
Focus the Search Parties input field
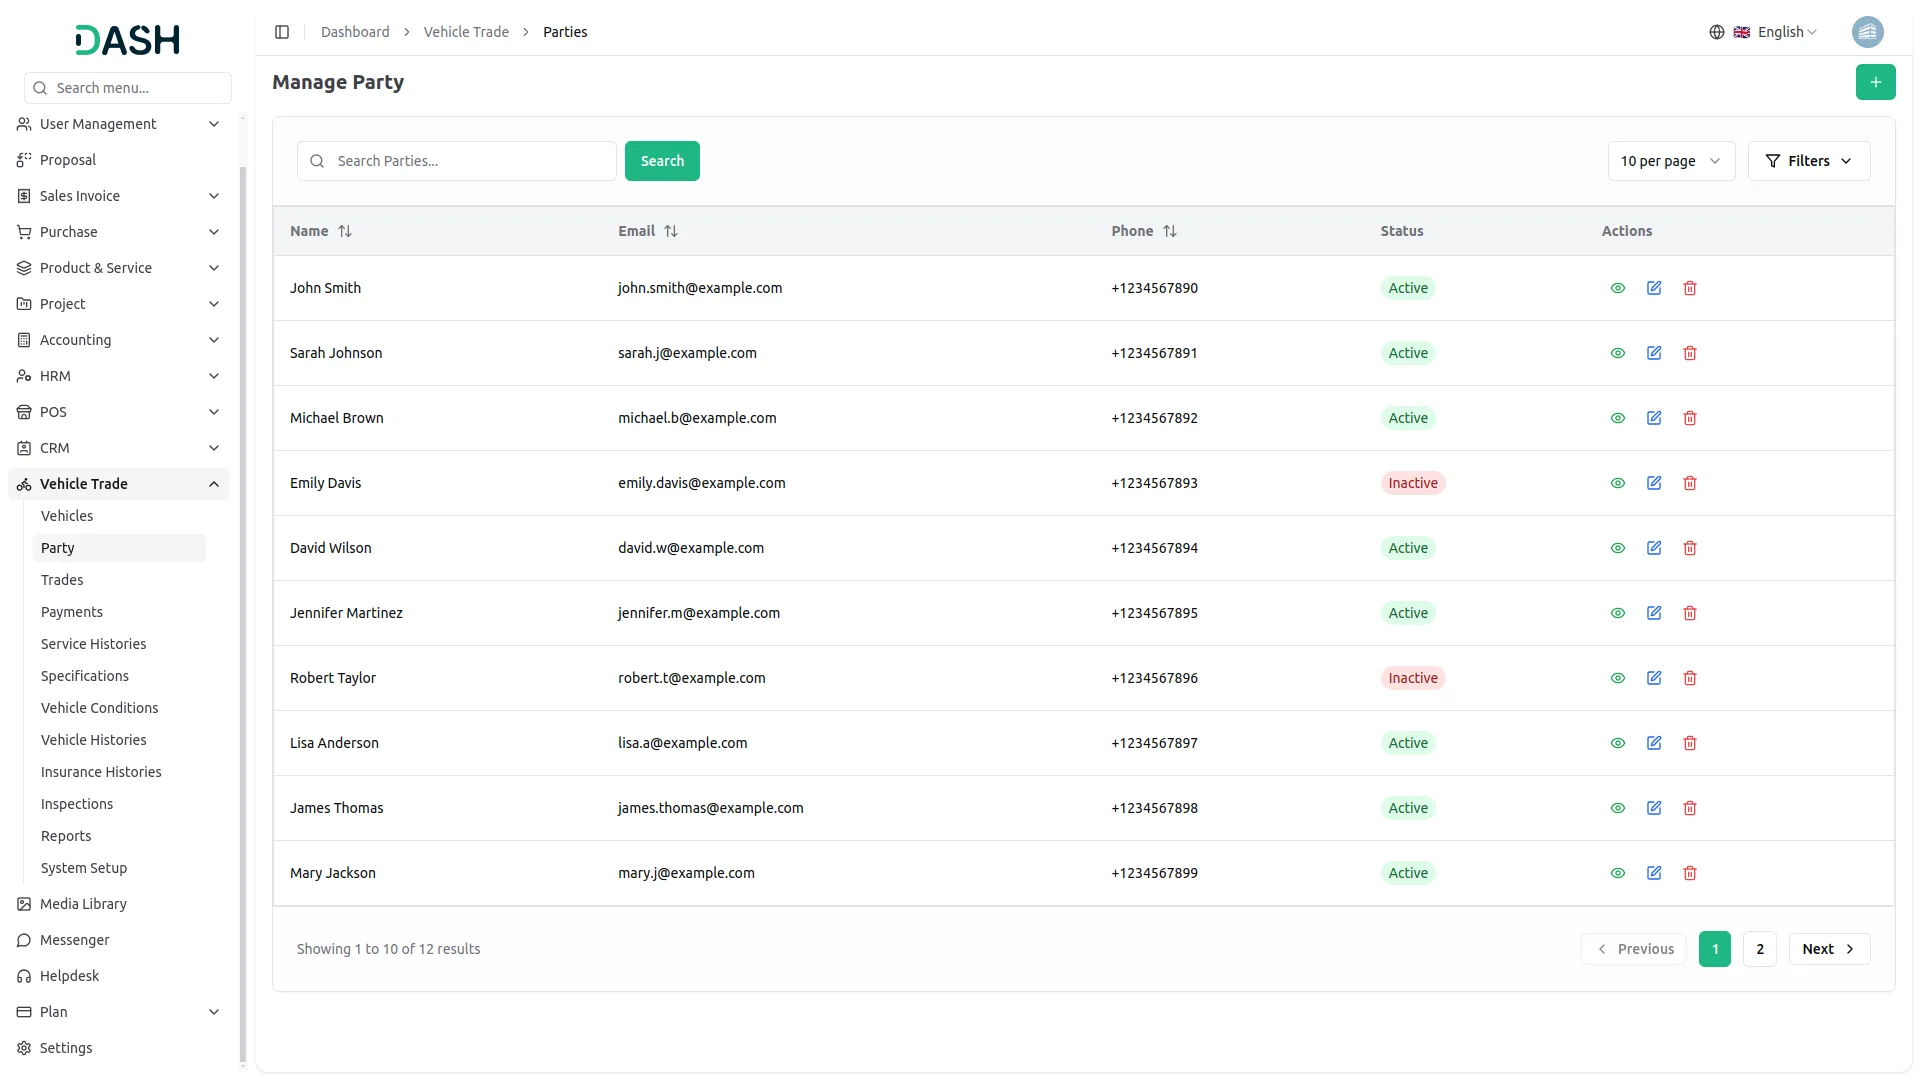click(x=470, y=161)
